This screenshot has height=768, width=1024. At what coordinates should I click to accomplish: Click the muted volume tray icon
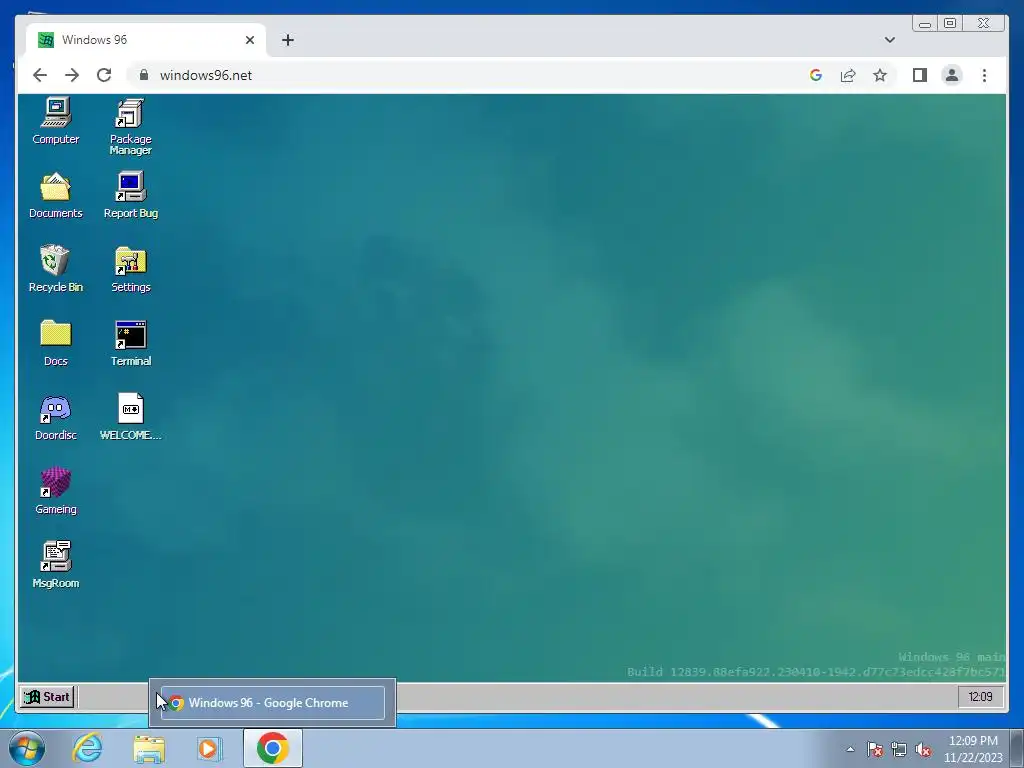(x=923, y=749)
